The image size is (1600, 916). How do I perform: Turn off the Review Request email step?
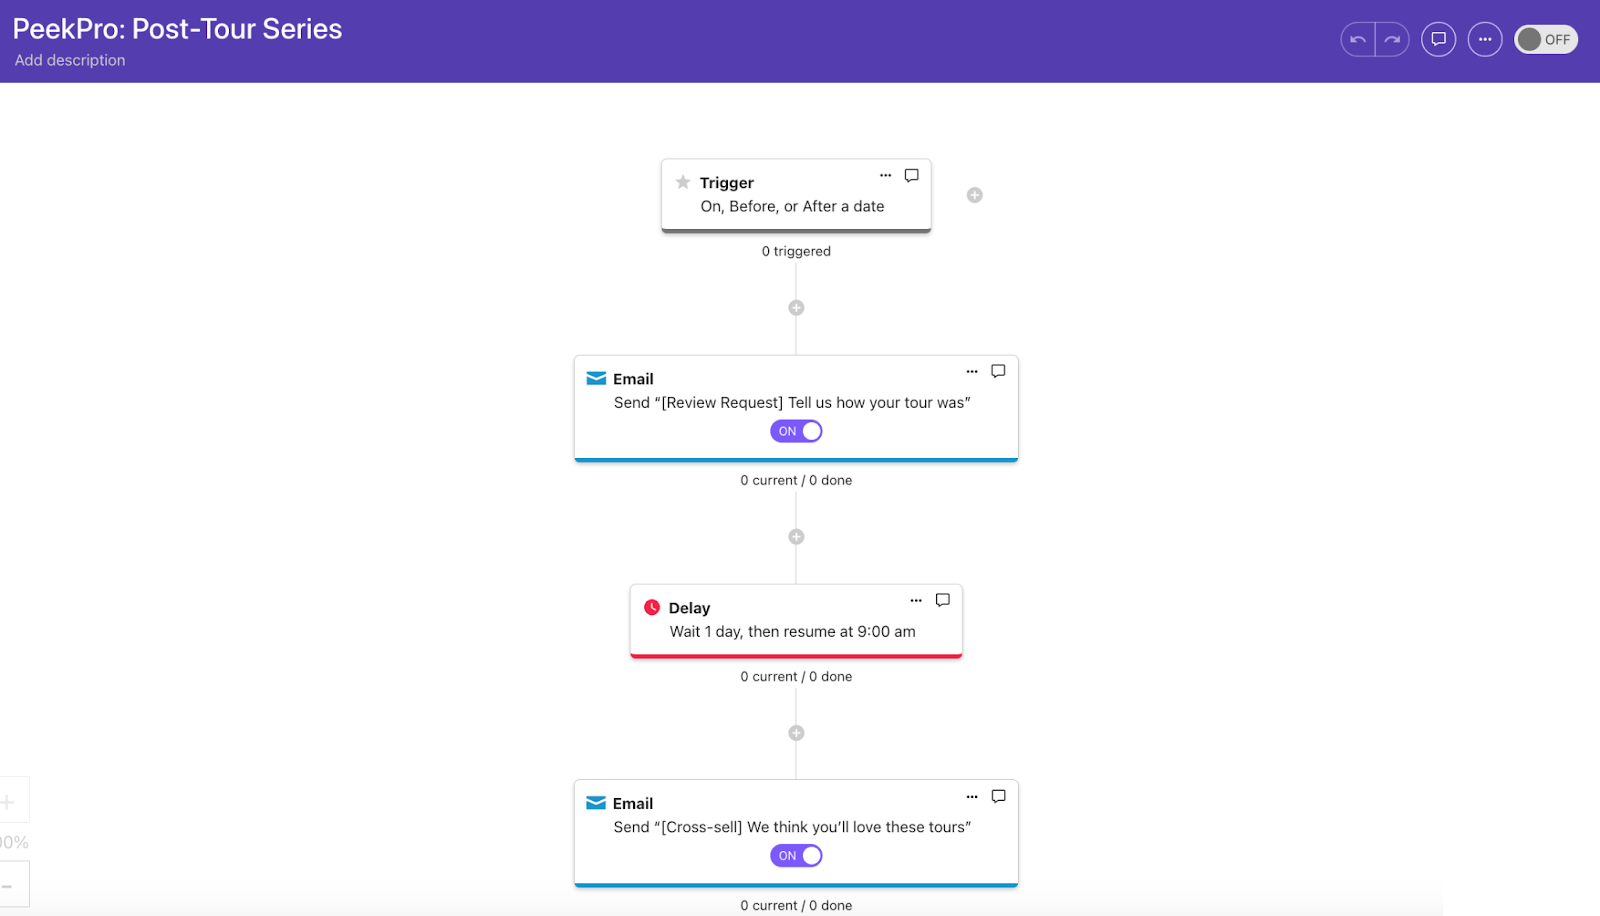pyautogui.click(x=796, y=431)
